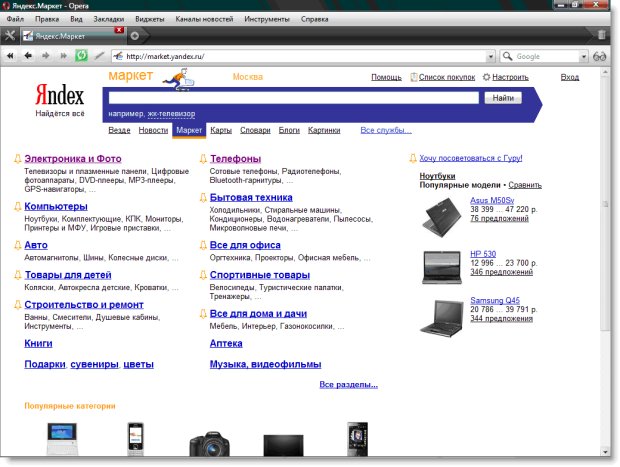Screen dimensions: 620x467
Task: Open the Виджеты menu
Action: [150, 19]
